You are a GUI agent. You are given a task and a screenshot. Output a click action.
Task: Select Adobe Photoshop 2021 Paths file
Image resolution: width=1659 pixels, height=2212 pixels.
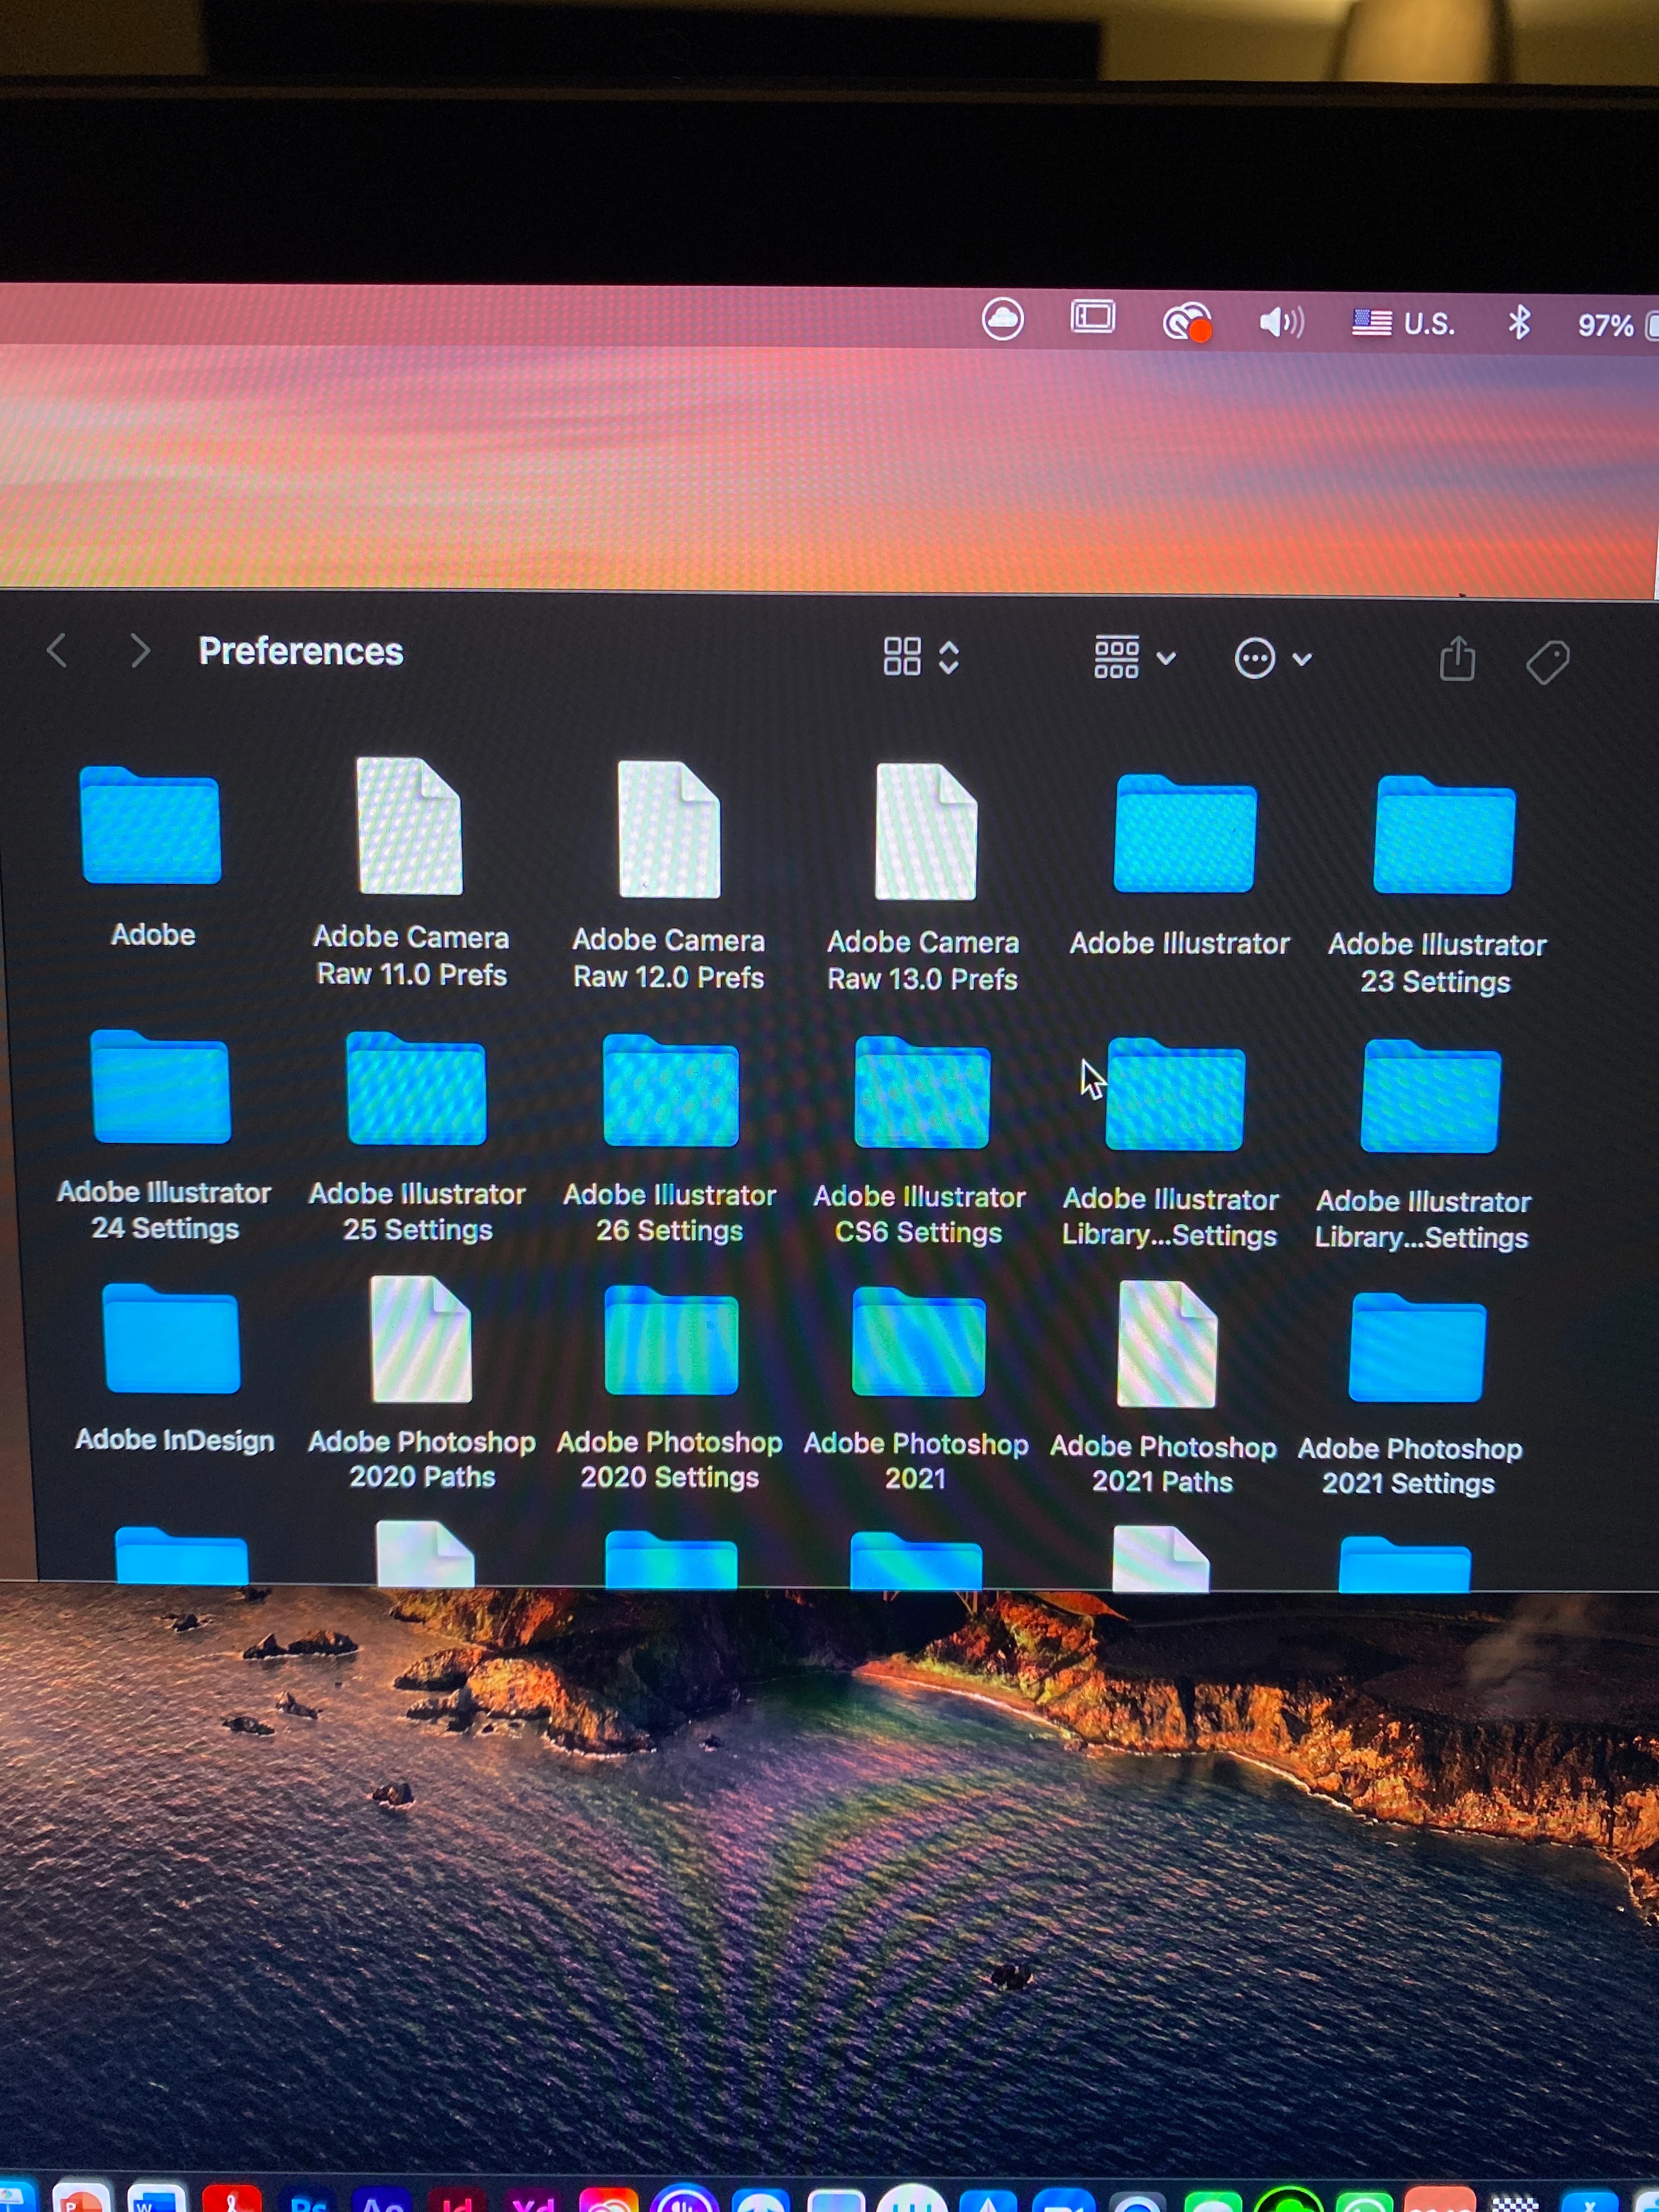[1166, 1344]
